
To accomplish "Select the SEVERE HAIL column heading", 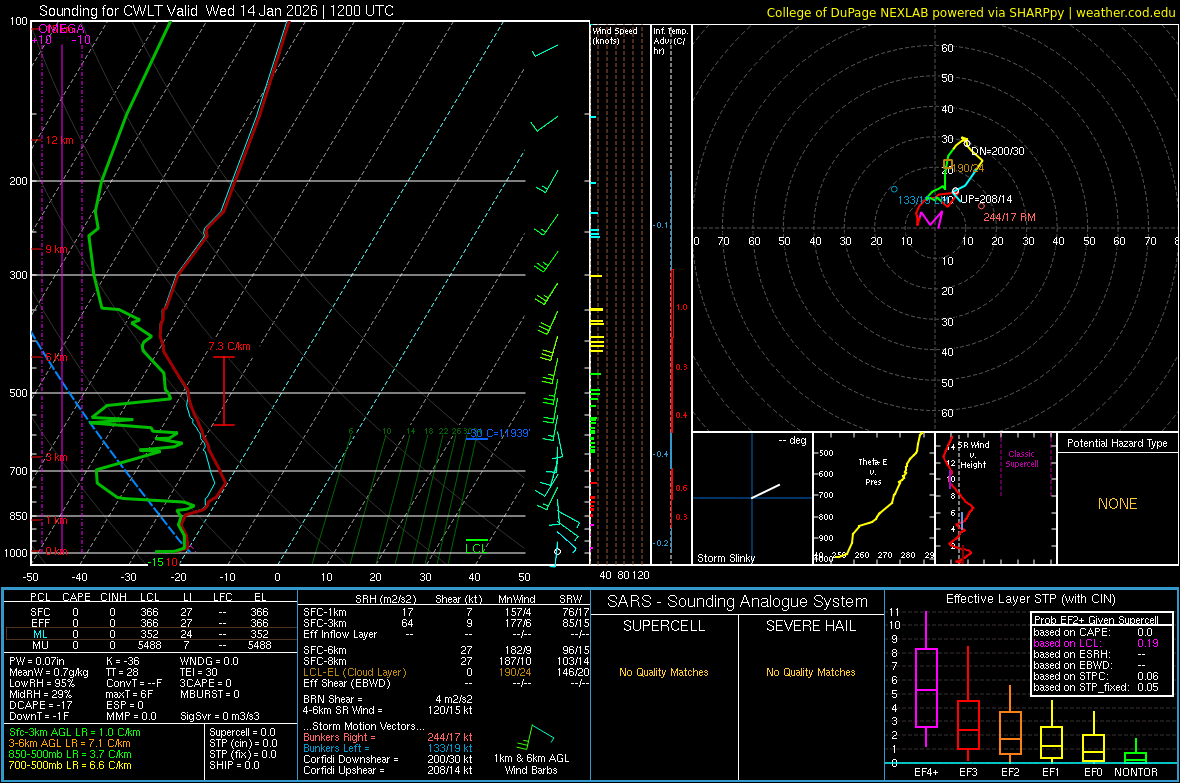I will pyautogui.click(x=811, y=626).
